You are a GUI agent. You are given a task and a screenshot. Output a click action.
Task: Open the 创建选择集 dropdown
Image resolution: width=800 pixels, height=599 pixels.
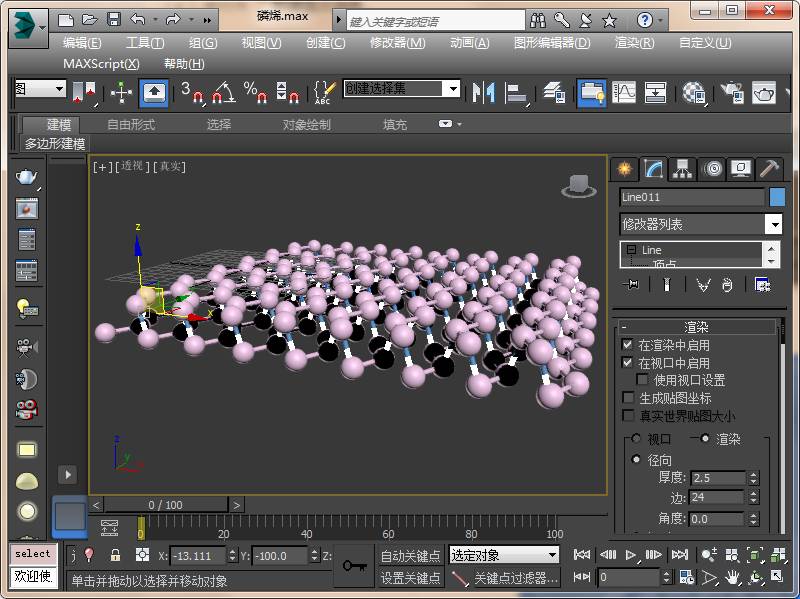pos(452,89)
